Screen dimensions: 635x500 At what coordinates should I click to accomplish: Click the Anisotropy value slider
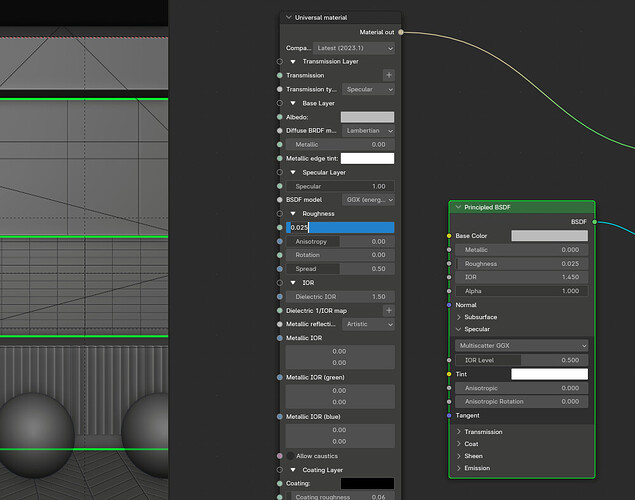click(x=340, y=241)
